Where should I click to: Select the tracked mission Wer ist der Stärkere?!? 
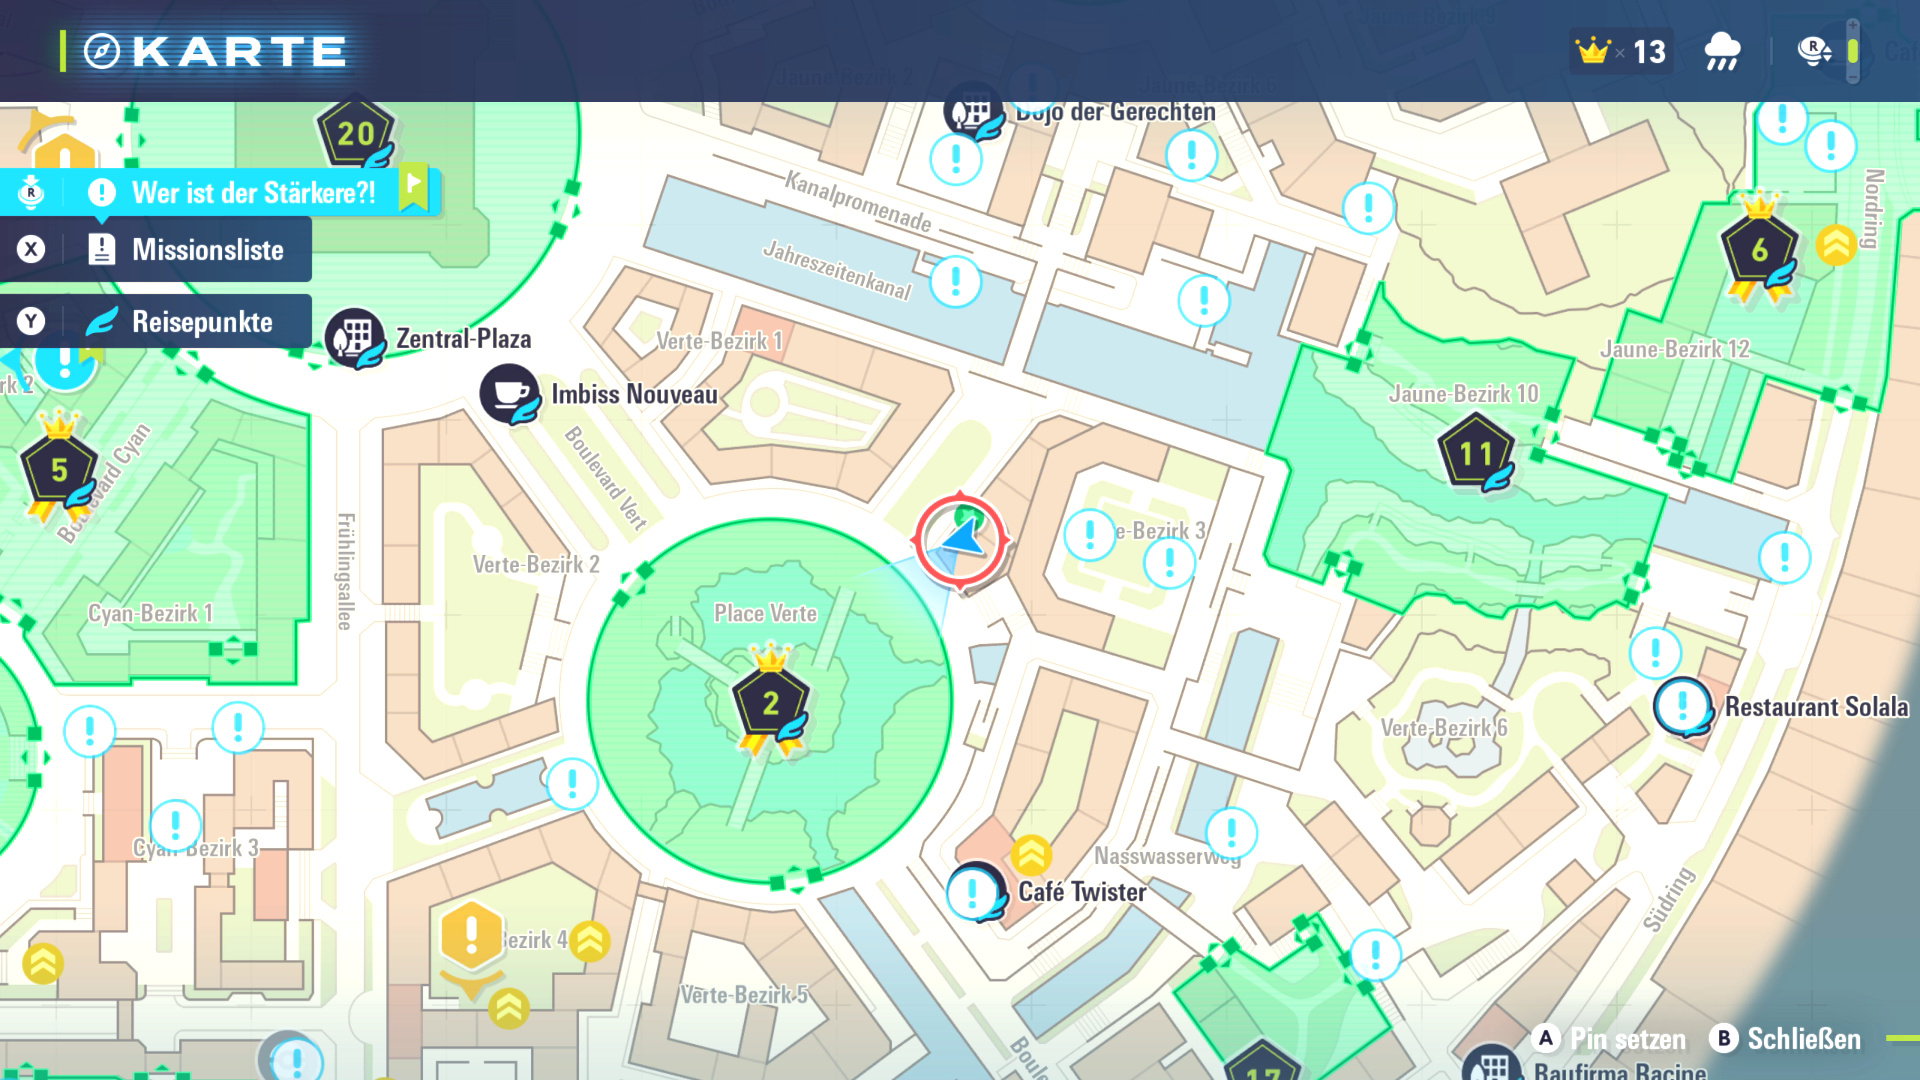[253, 193]
